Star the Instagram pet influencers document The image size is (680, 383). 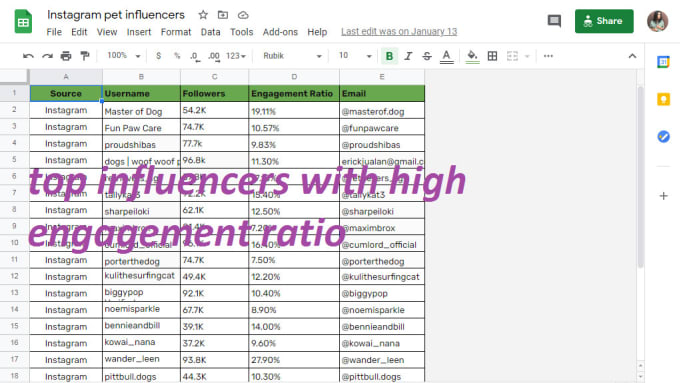203,15
